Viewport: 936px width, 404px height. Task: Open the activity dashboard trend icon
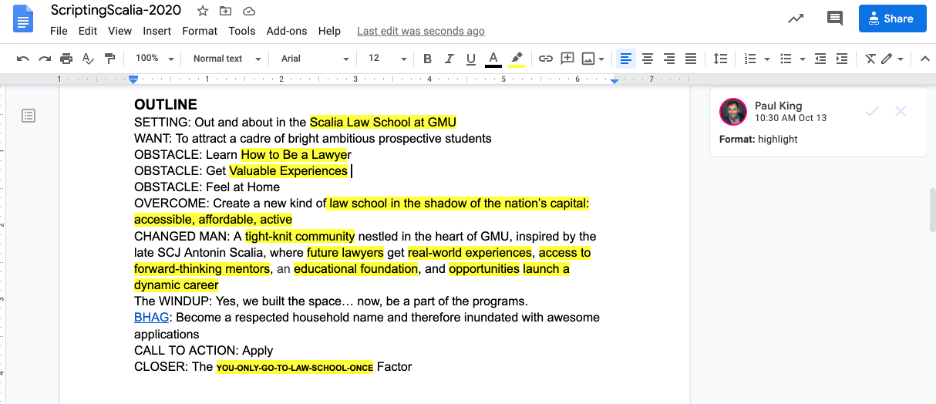(796, 18)
